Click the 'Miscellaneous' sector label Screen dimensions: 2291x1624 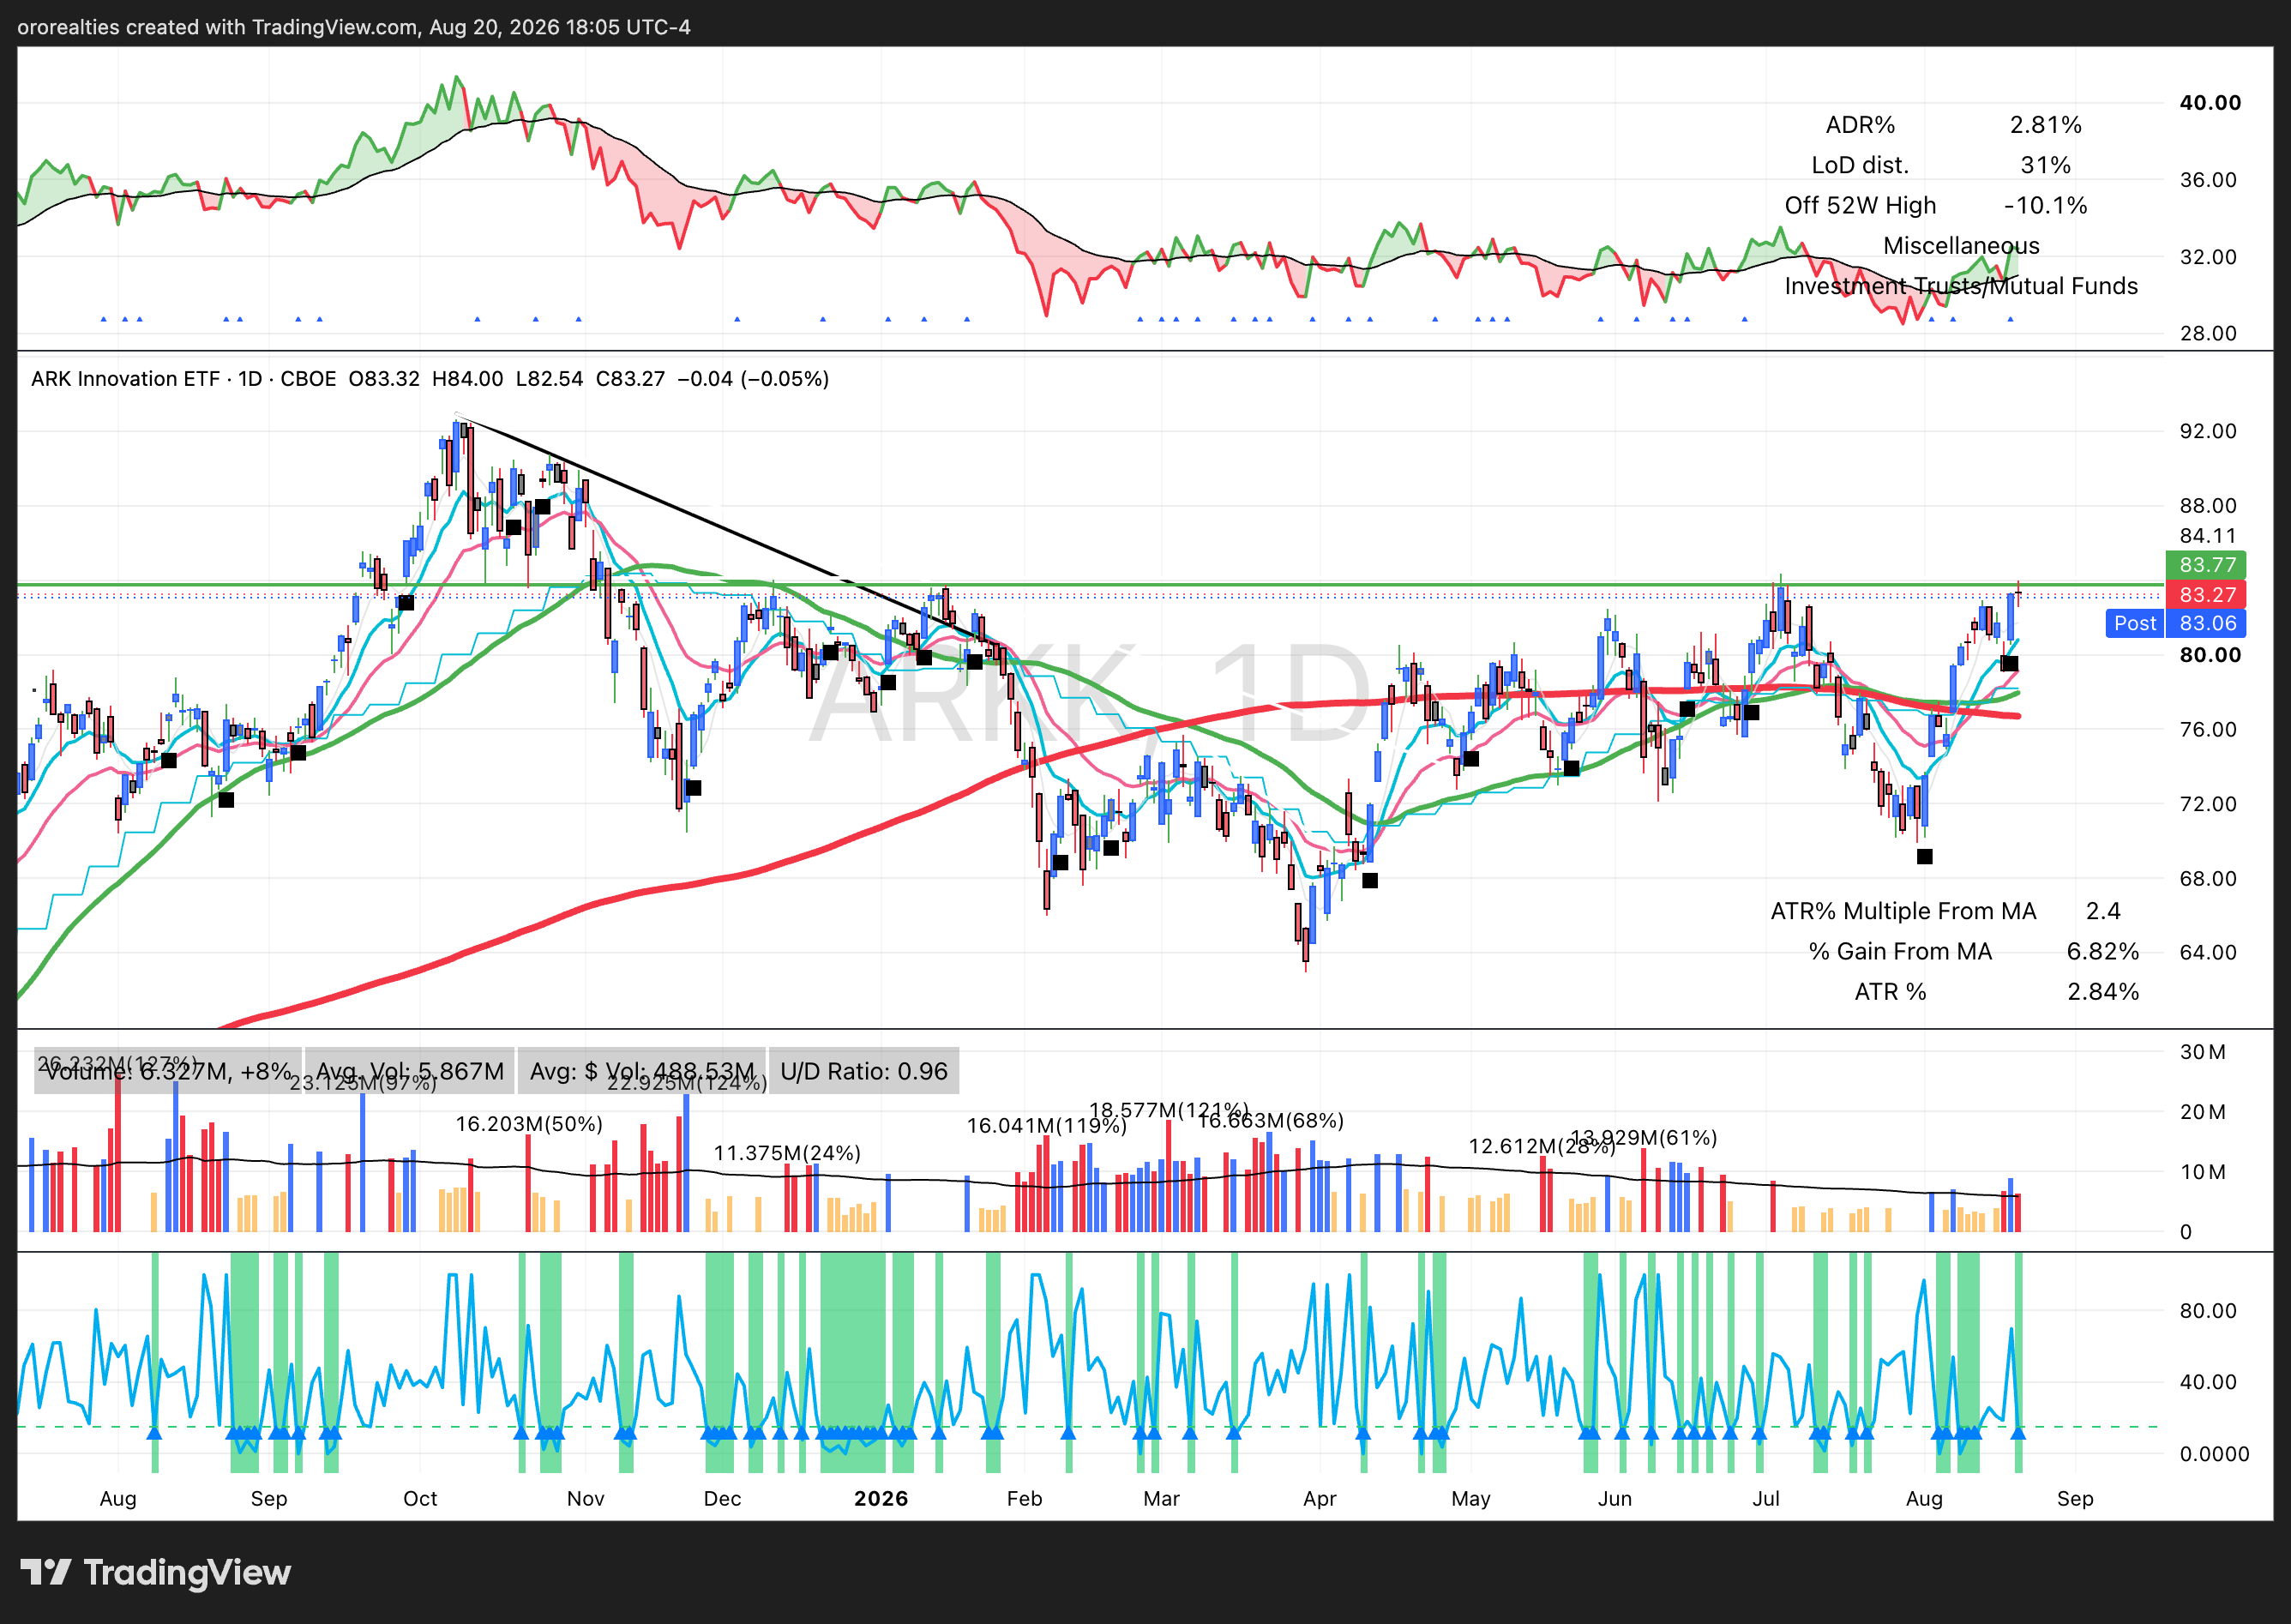pos(1961,246)
